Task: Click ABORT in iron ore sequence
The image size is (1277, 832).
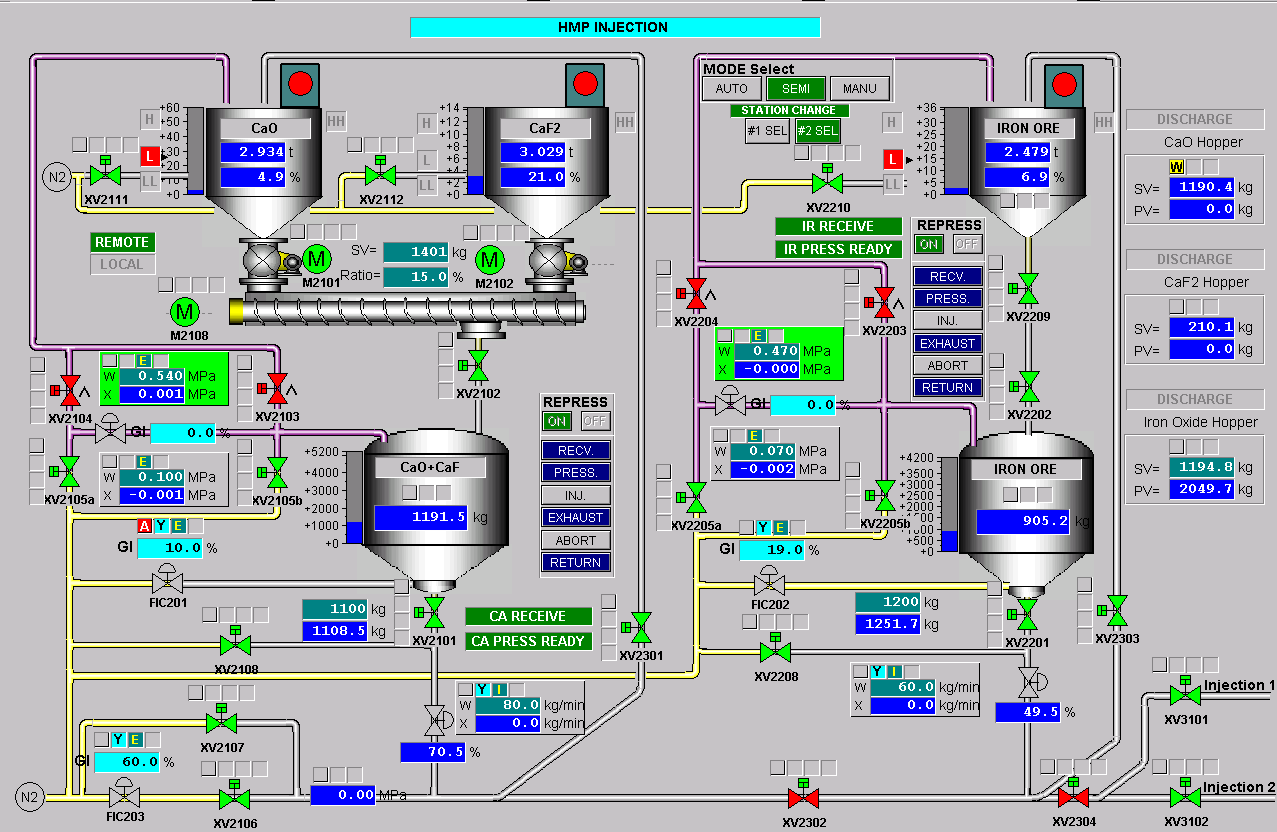Action: pyautogui.click(x=947, y=365)
